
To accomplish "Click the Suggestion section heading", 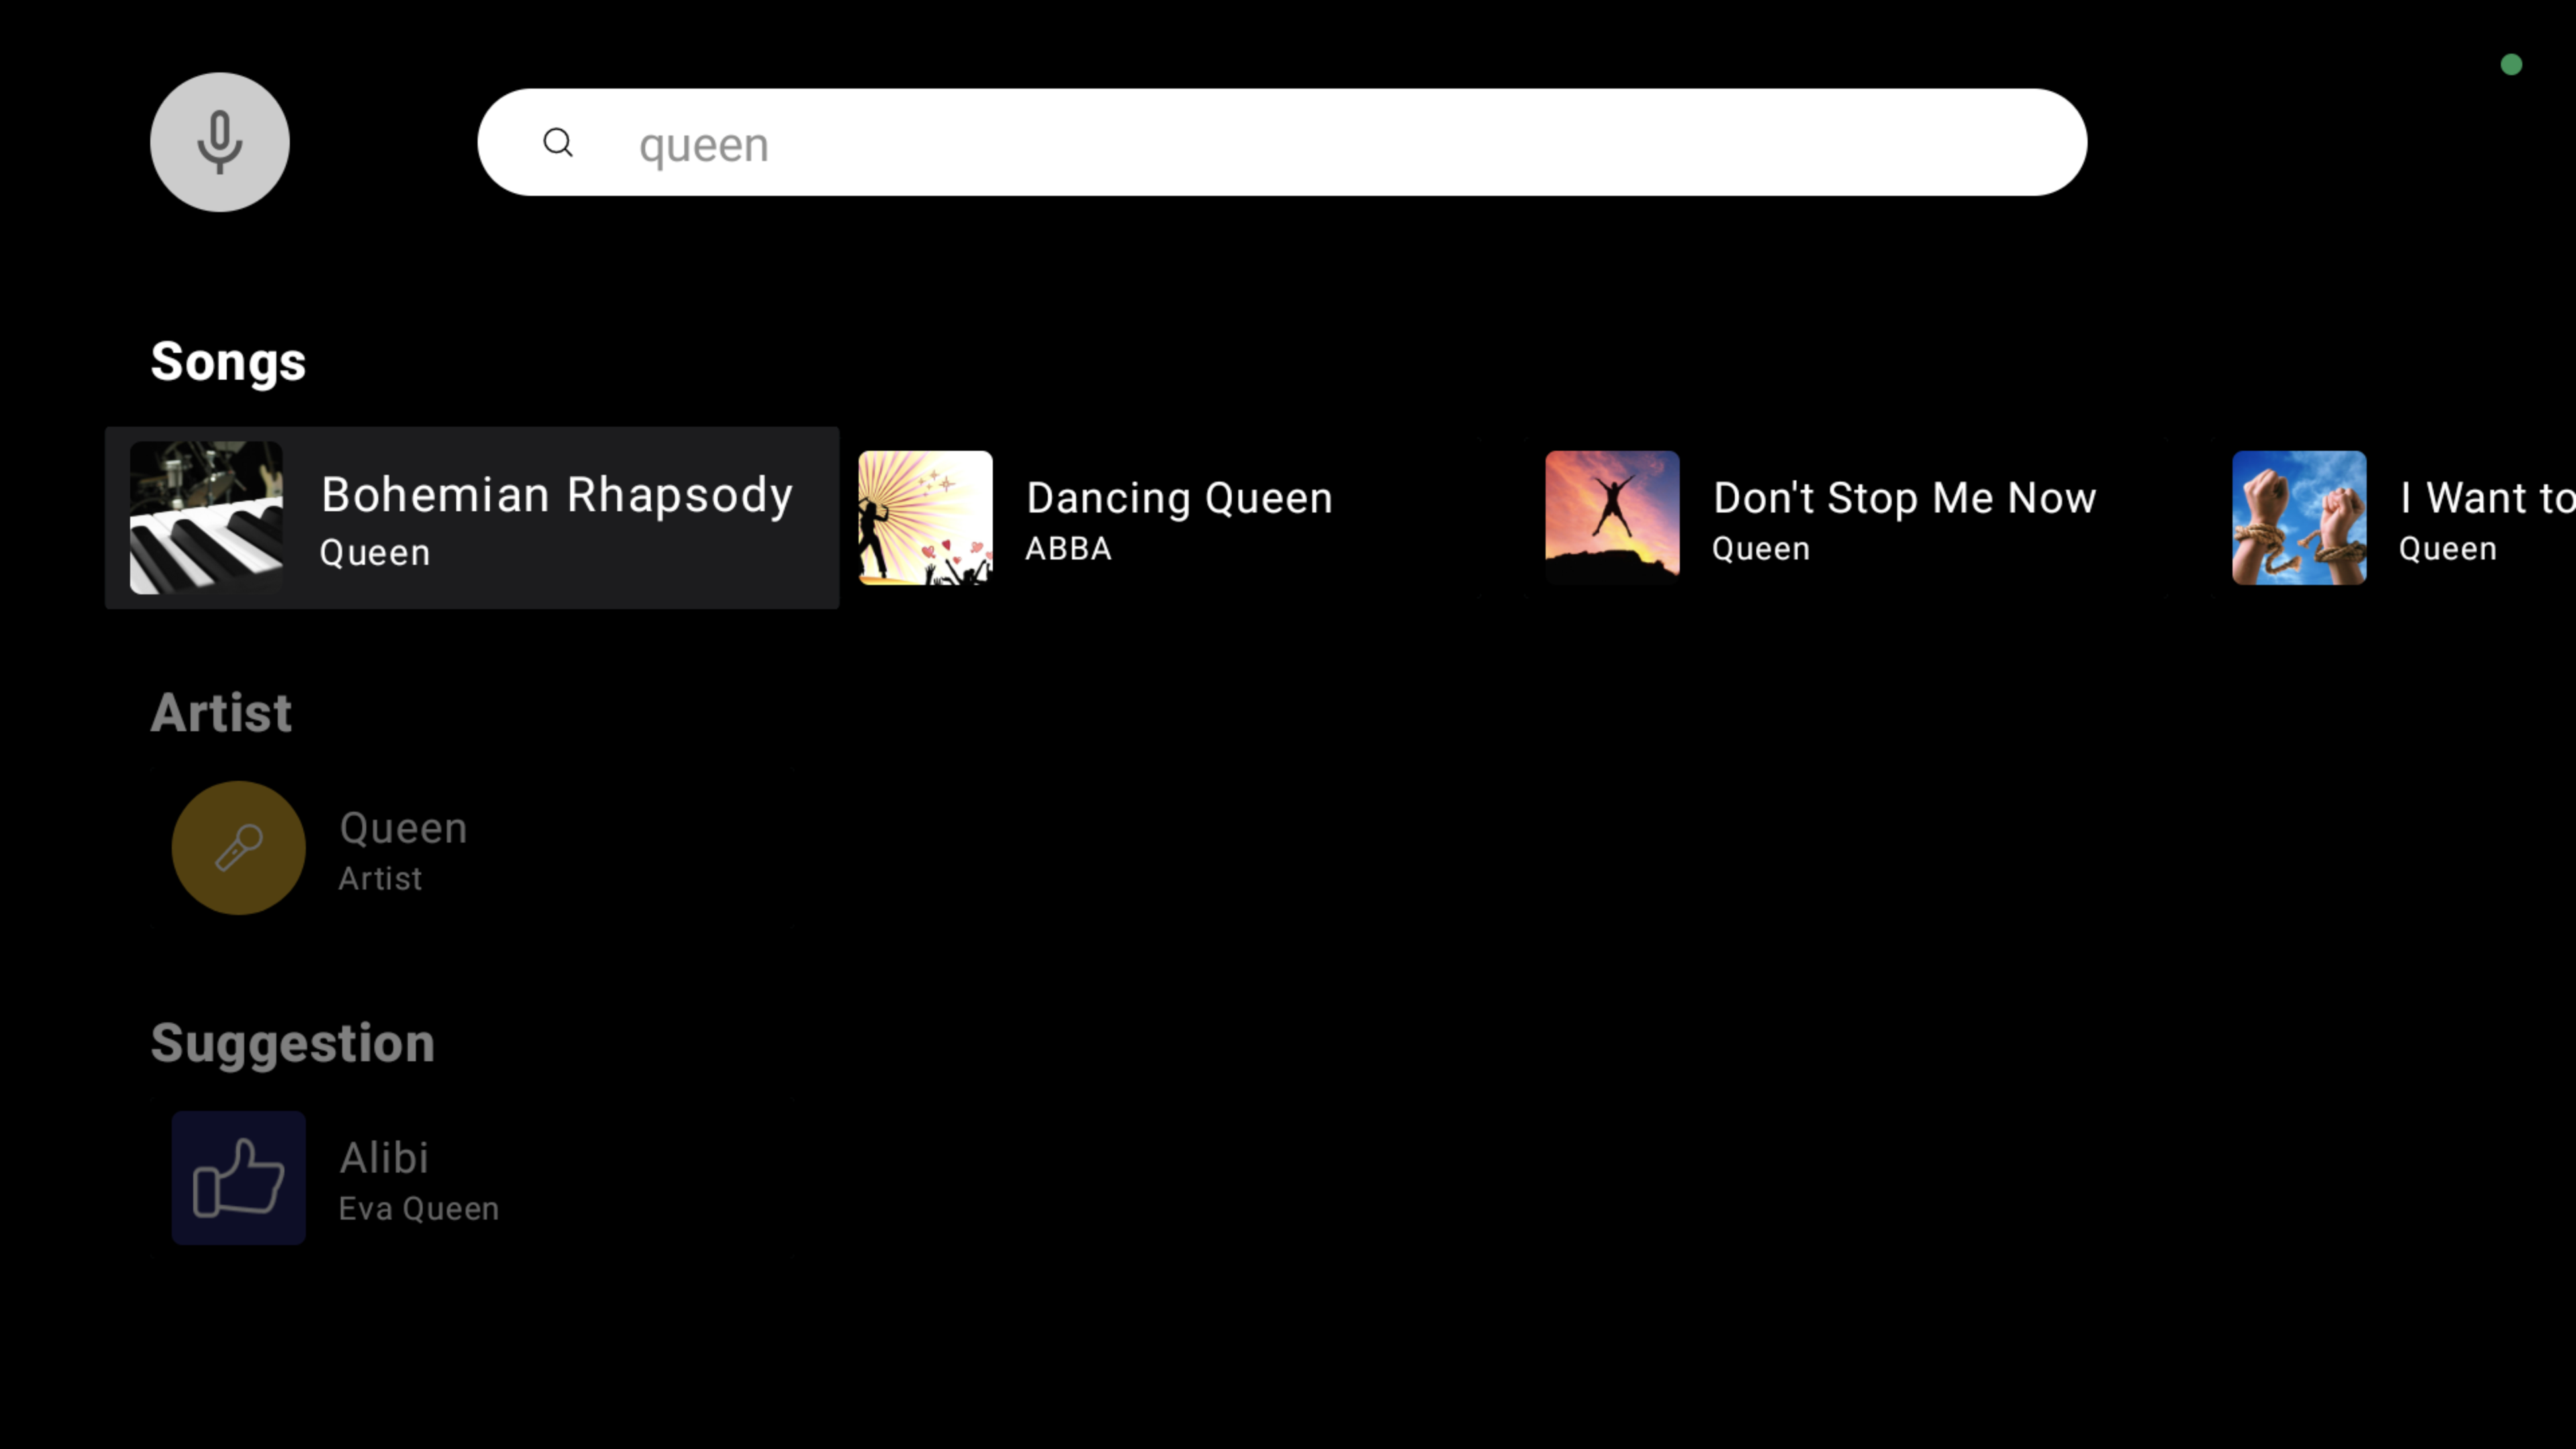I will coord(293,1045).
